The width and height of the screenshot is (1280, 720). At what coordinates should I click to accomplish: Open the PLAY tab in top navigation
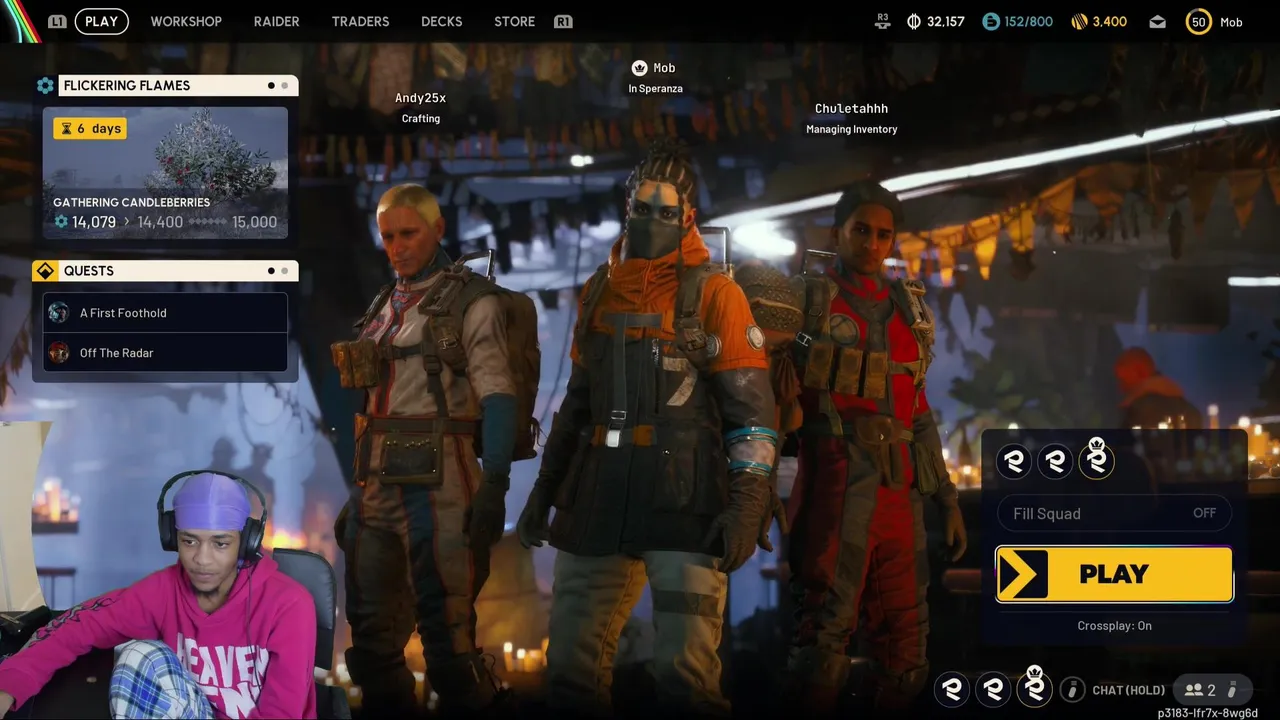(x=101, y=21)
